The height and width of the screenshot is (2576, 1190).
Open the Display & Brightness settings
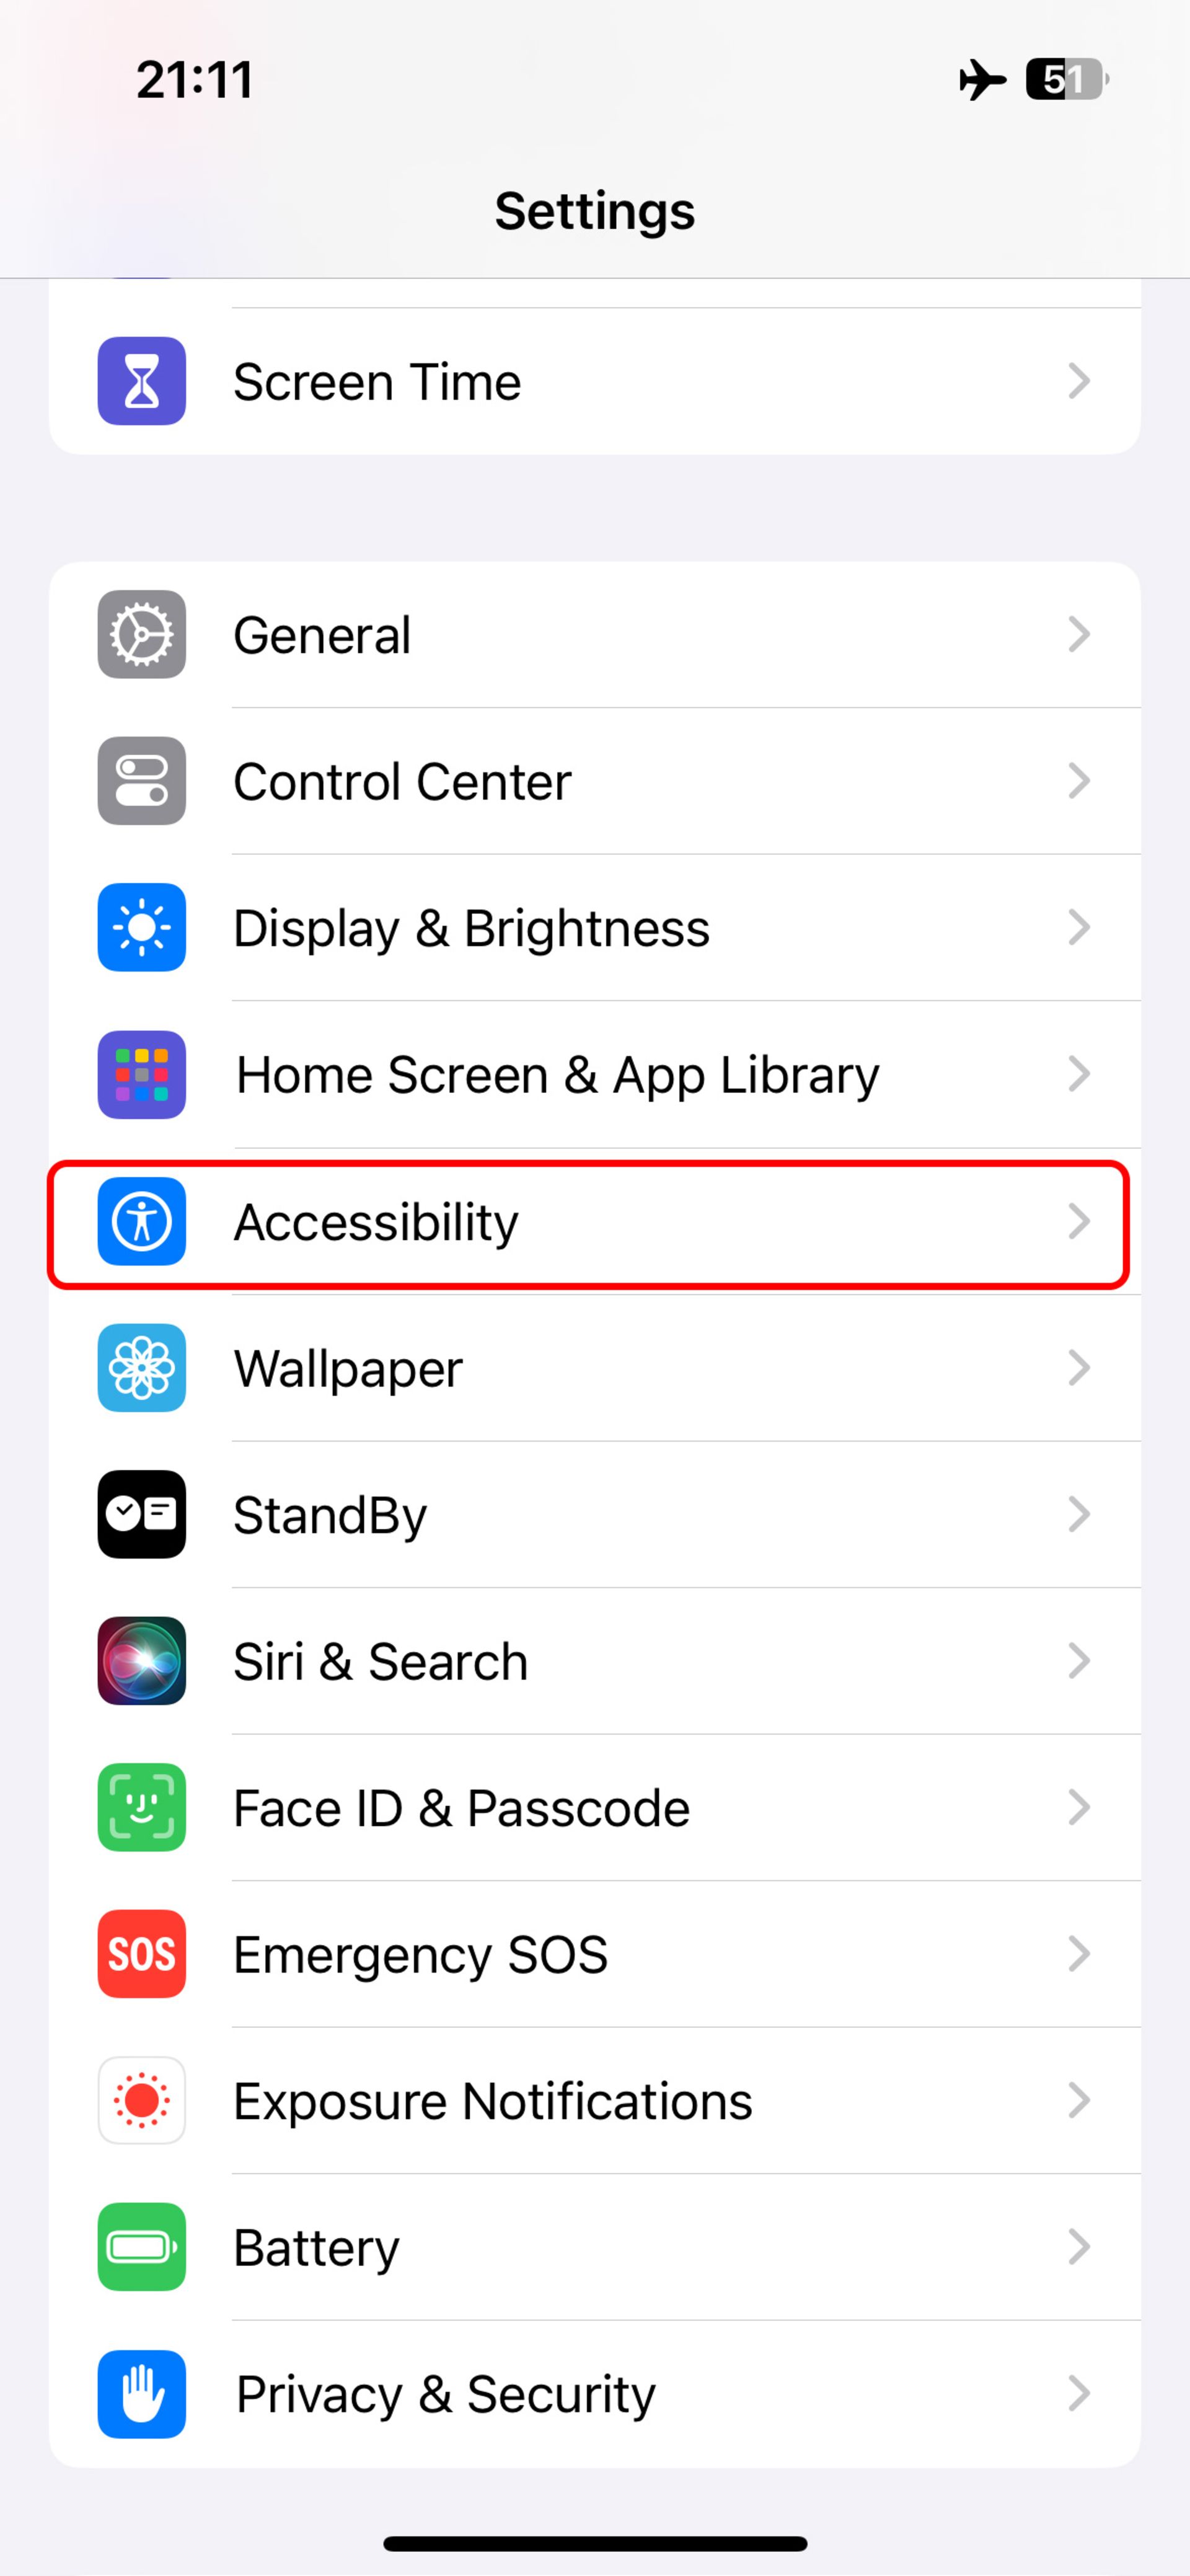[x=594, y=927]
